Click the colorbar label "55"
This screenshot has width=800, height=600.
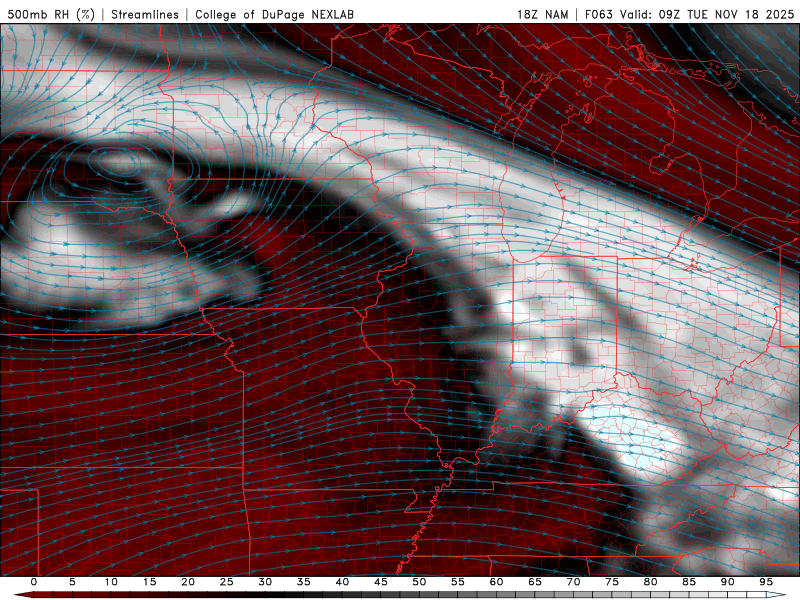[458, 582]
